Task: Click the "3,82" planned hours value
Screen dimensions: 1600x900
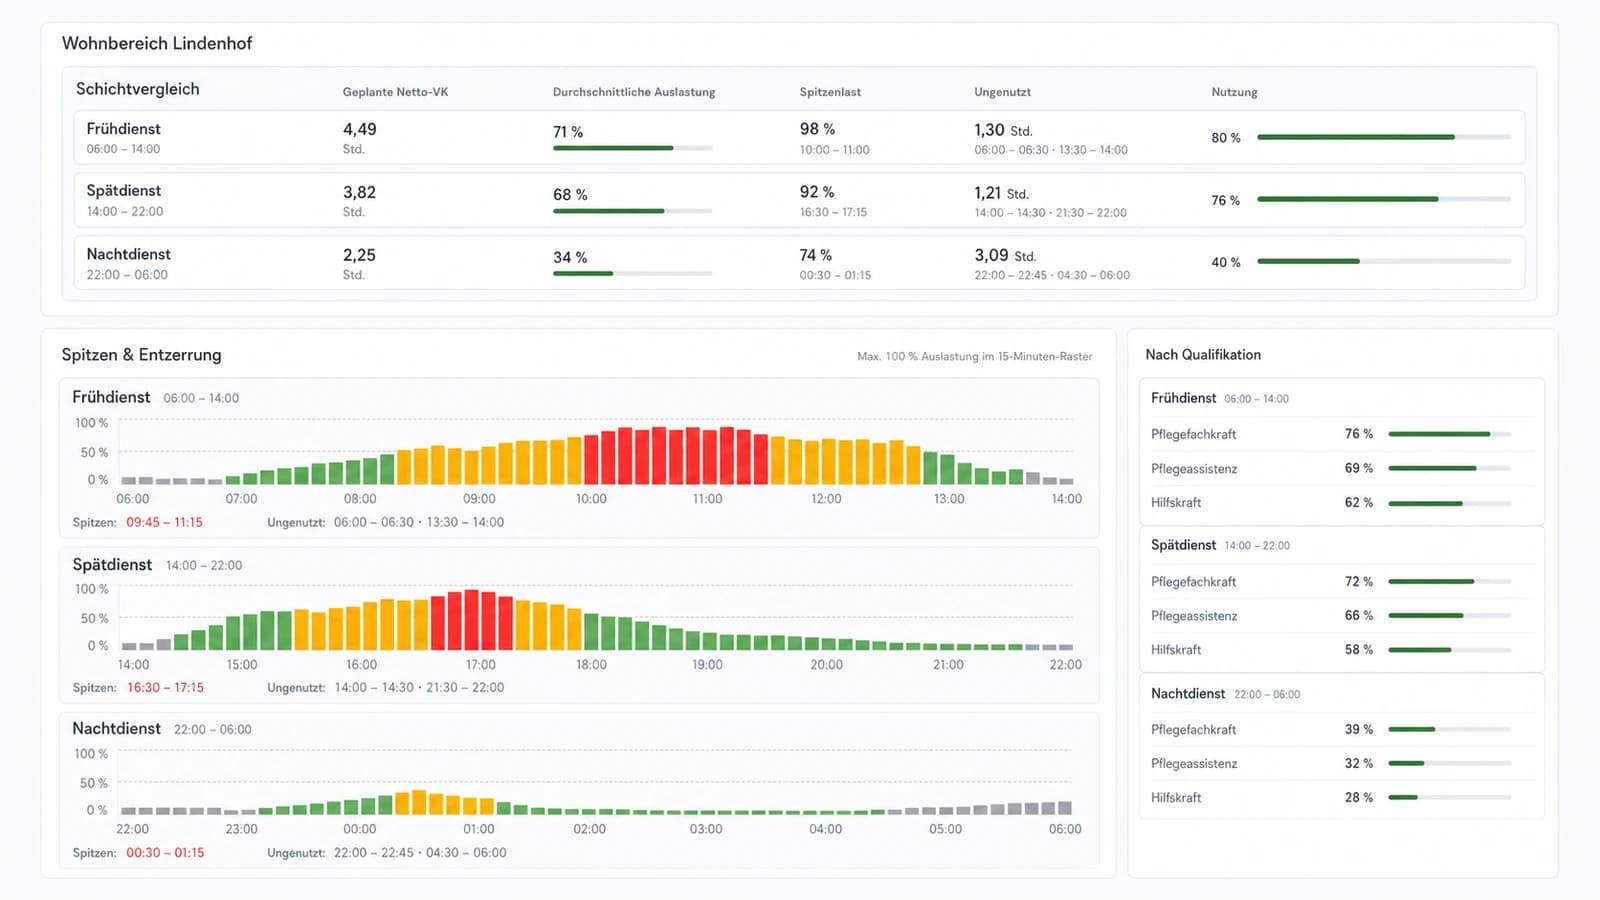Action: click(x=360, y=192)
